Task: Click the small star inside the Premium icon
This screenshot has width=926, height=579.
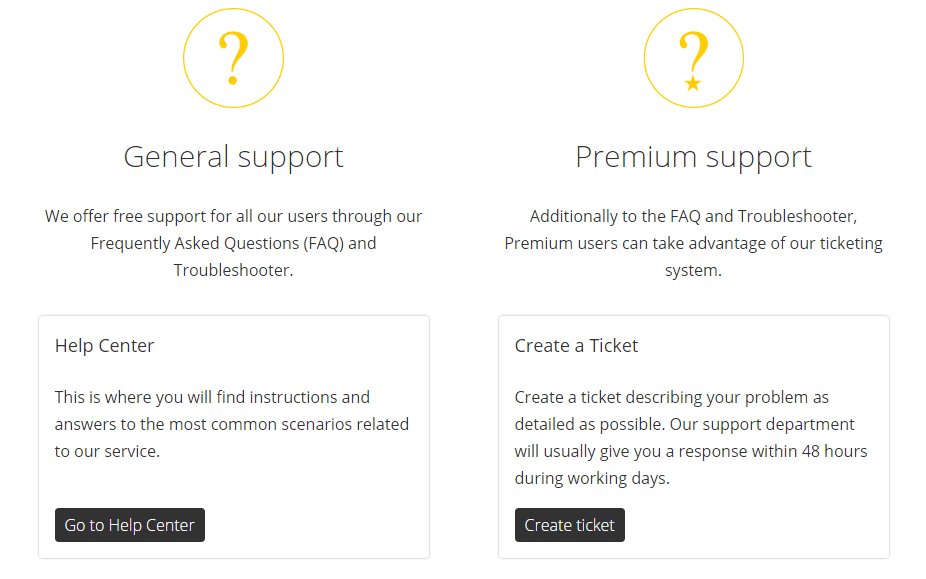Action: tap(693, 83)
